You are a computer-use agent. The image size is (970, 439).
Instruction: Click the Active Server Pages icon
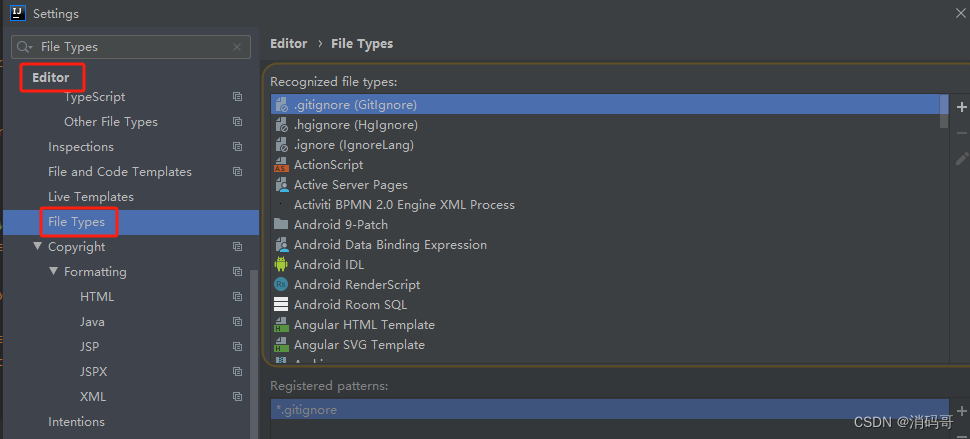(281, 185)
